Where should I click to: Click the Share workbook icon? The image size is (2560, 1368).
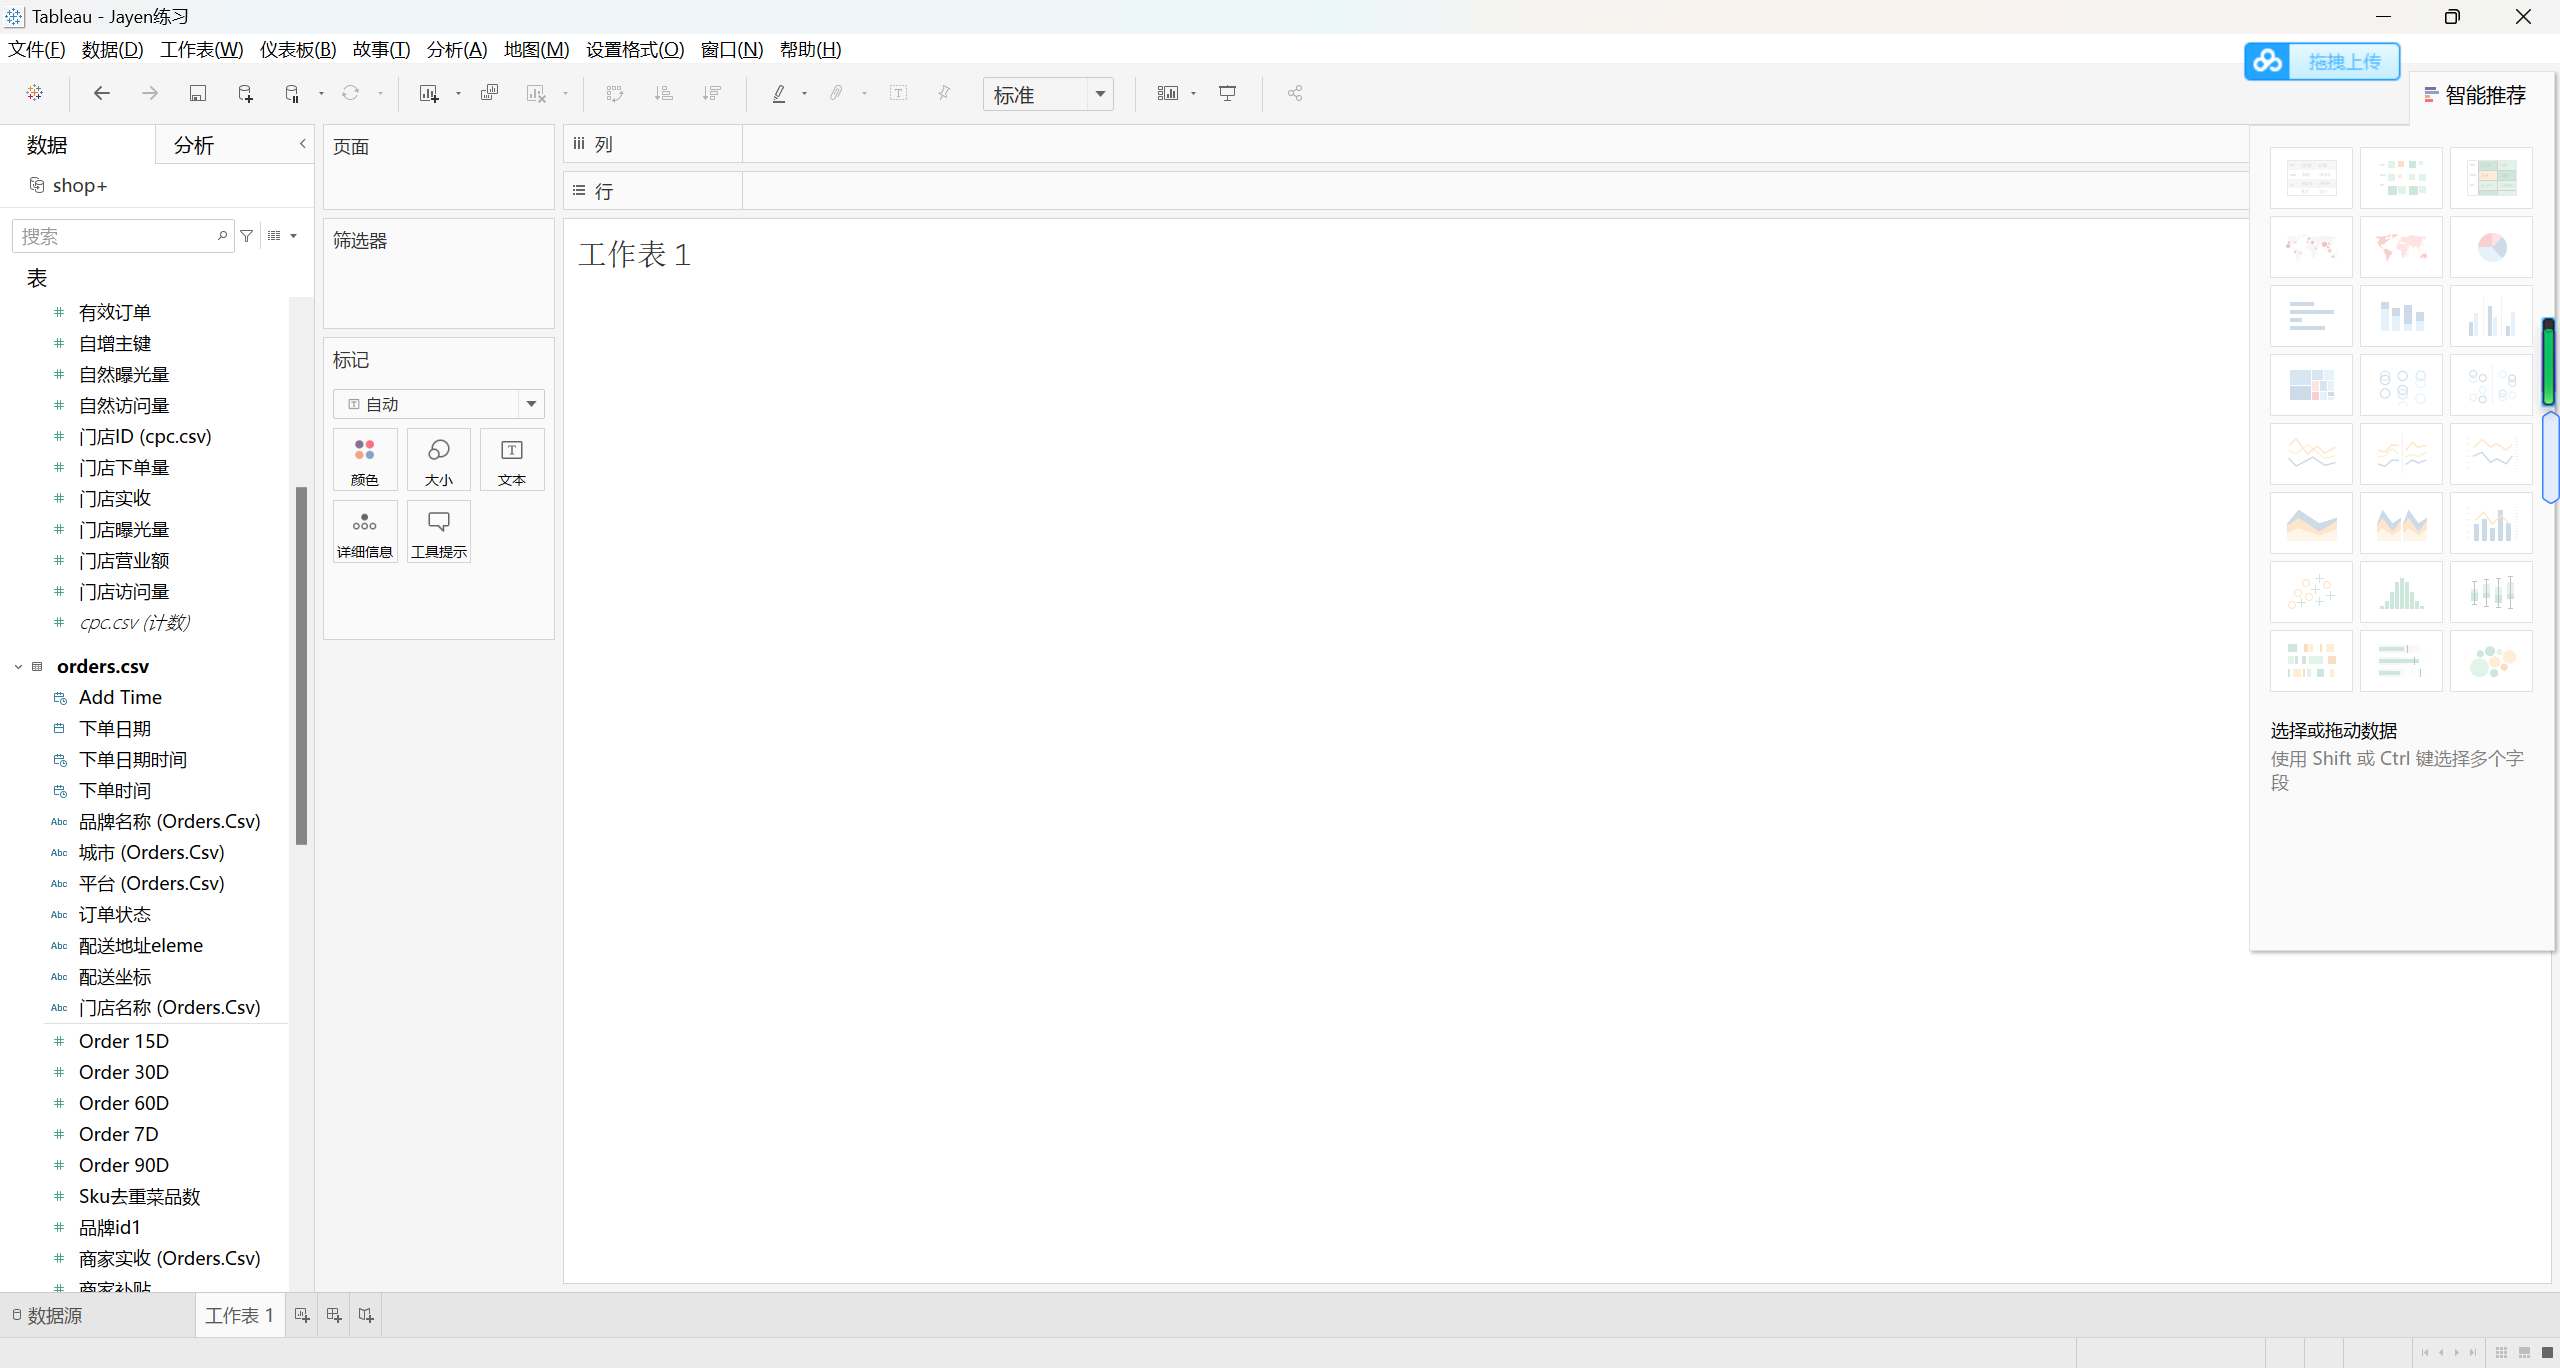pos(1295,94)
